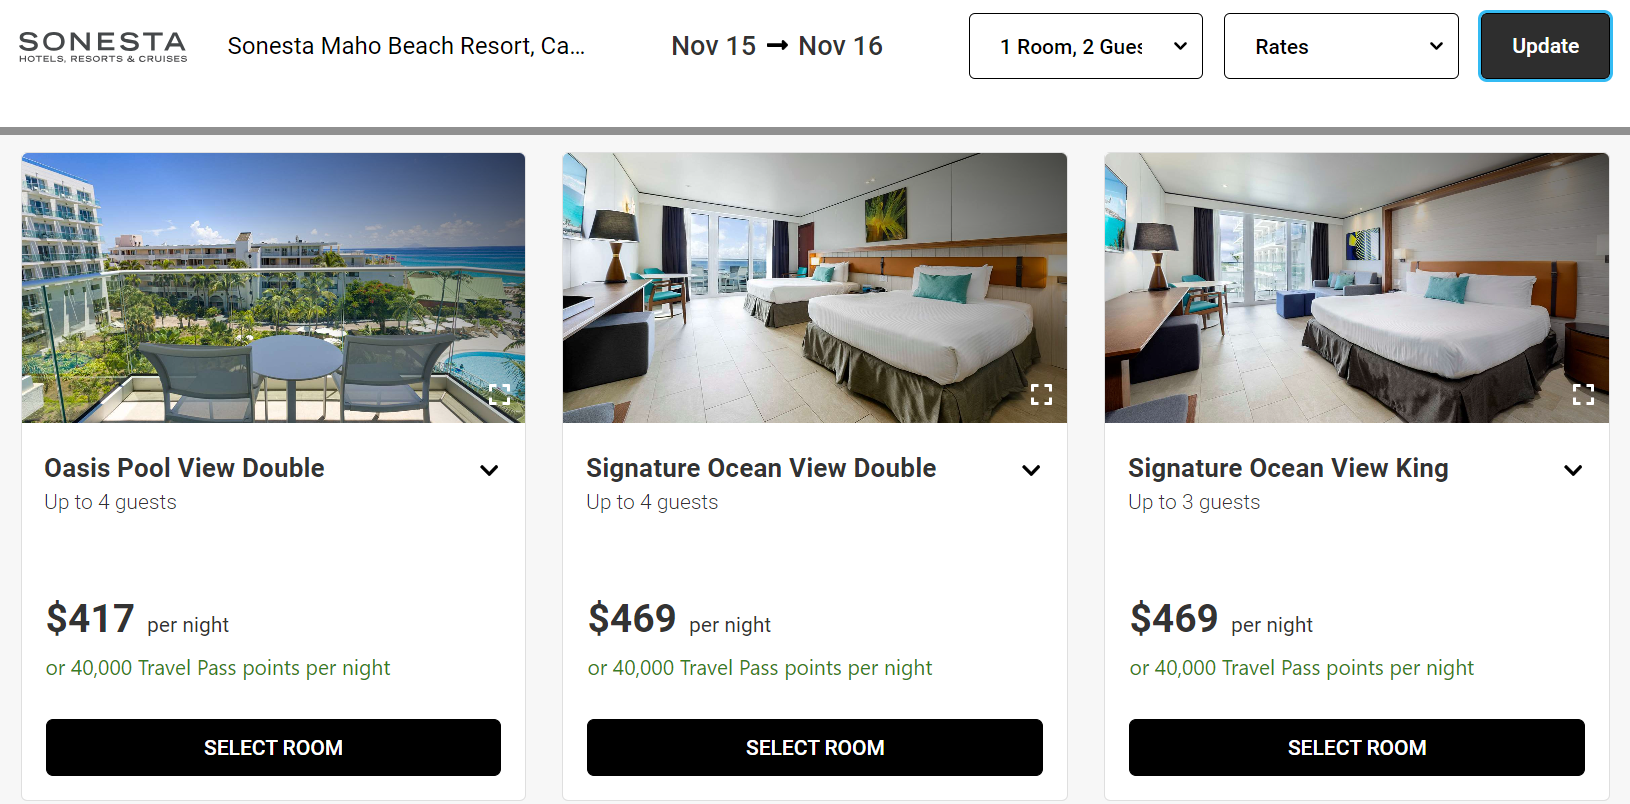Viewport: 1630px width, 804px height.
Task: Click the Update button
Action: (1545, 46)
